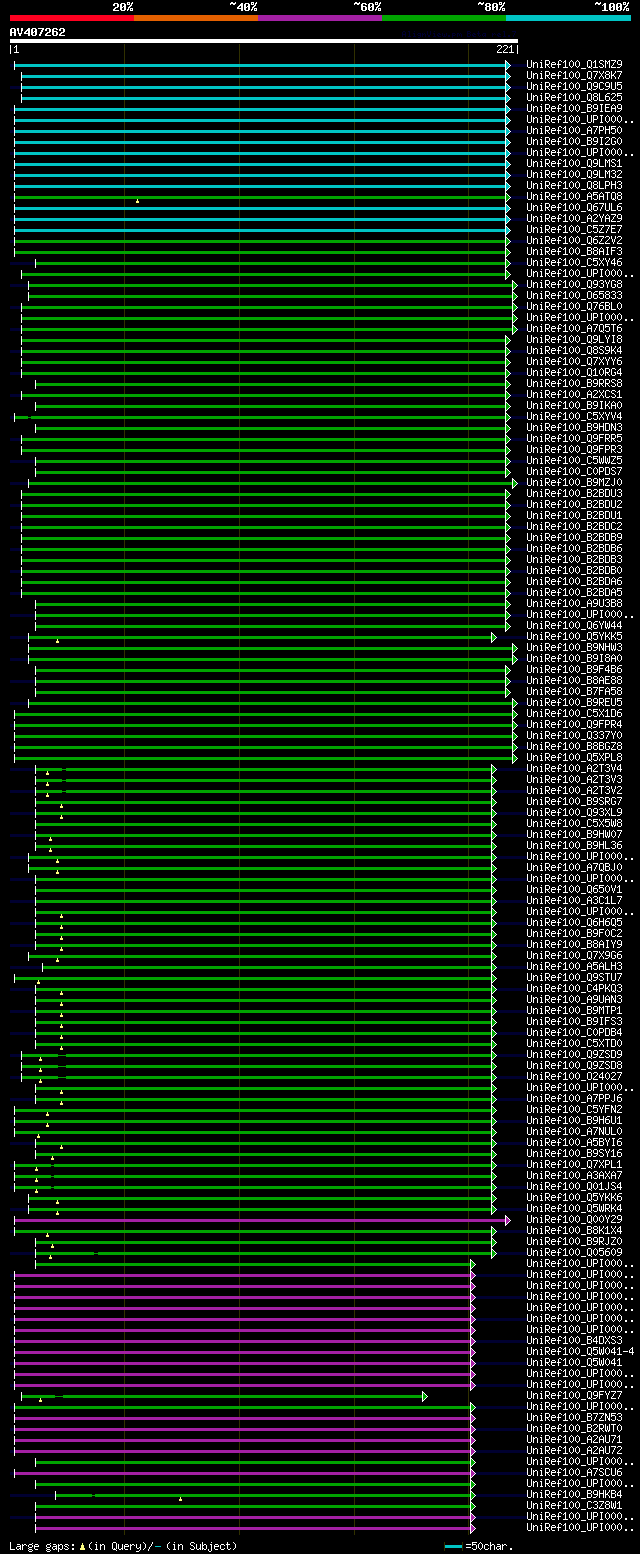Click the UniRef100_Q9LM32 label
This screenshot has height=1554, width=640.
pos(575,175)
